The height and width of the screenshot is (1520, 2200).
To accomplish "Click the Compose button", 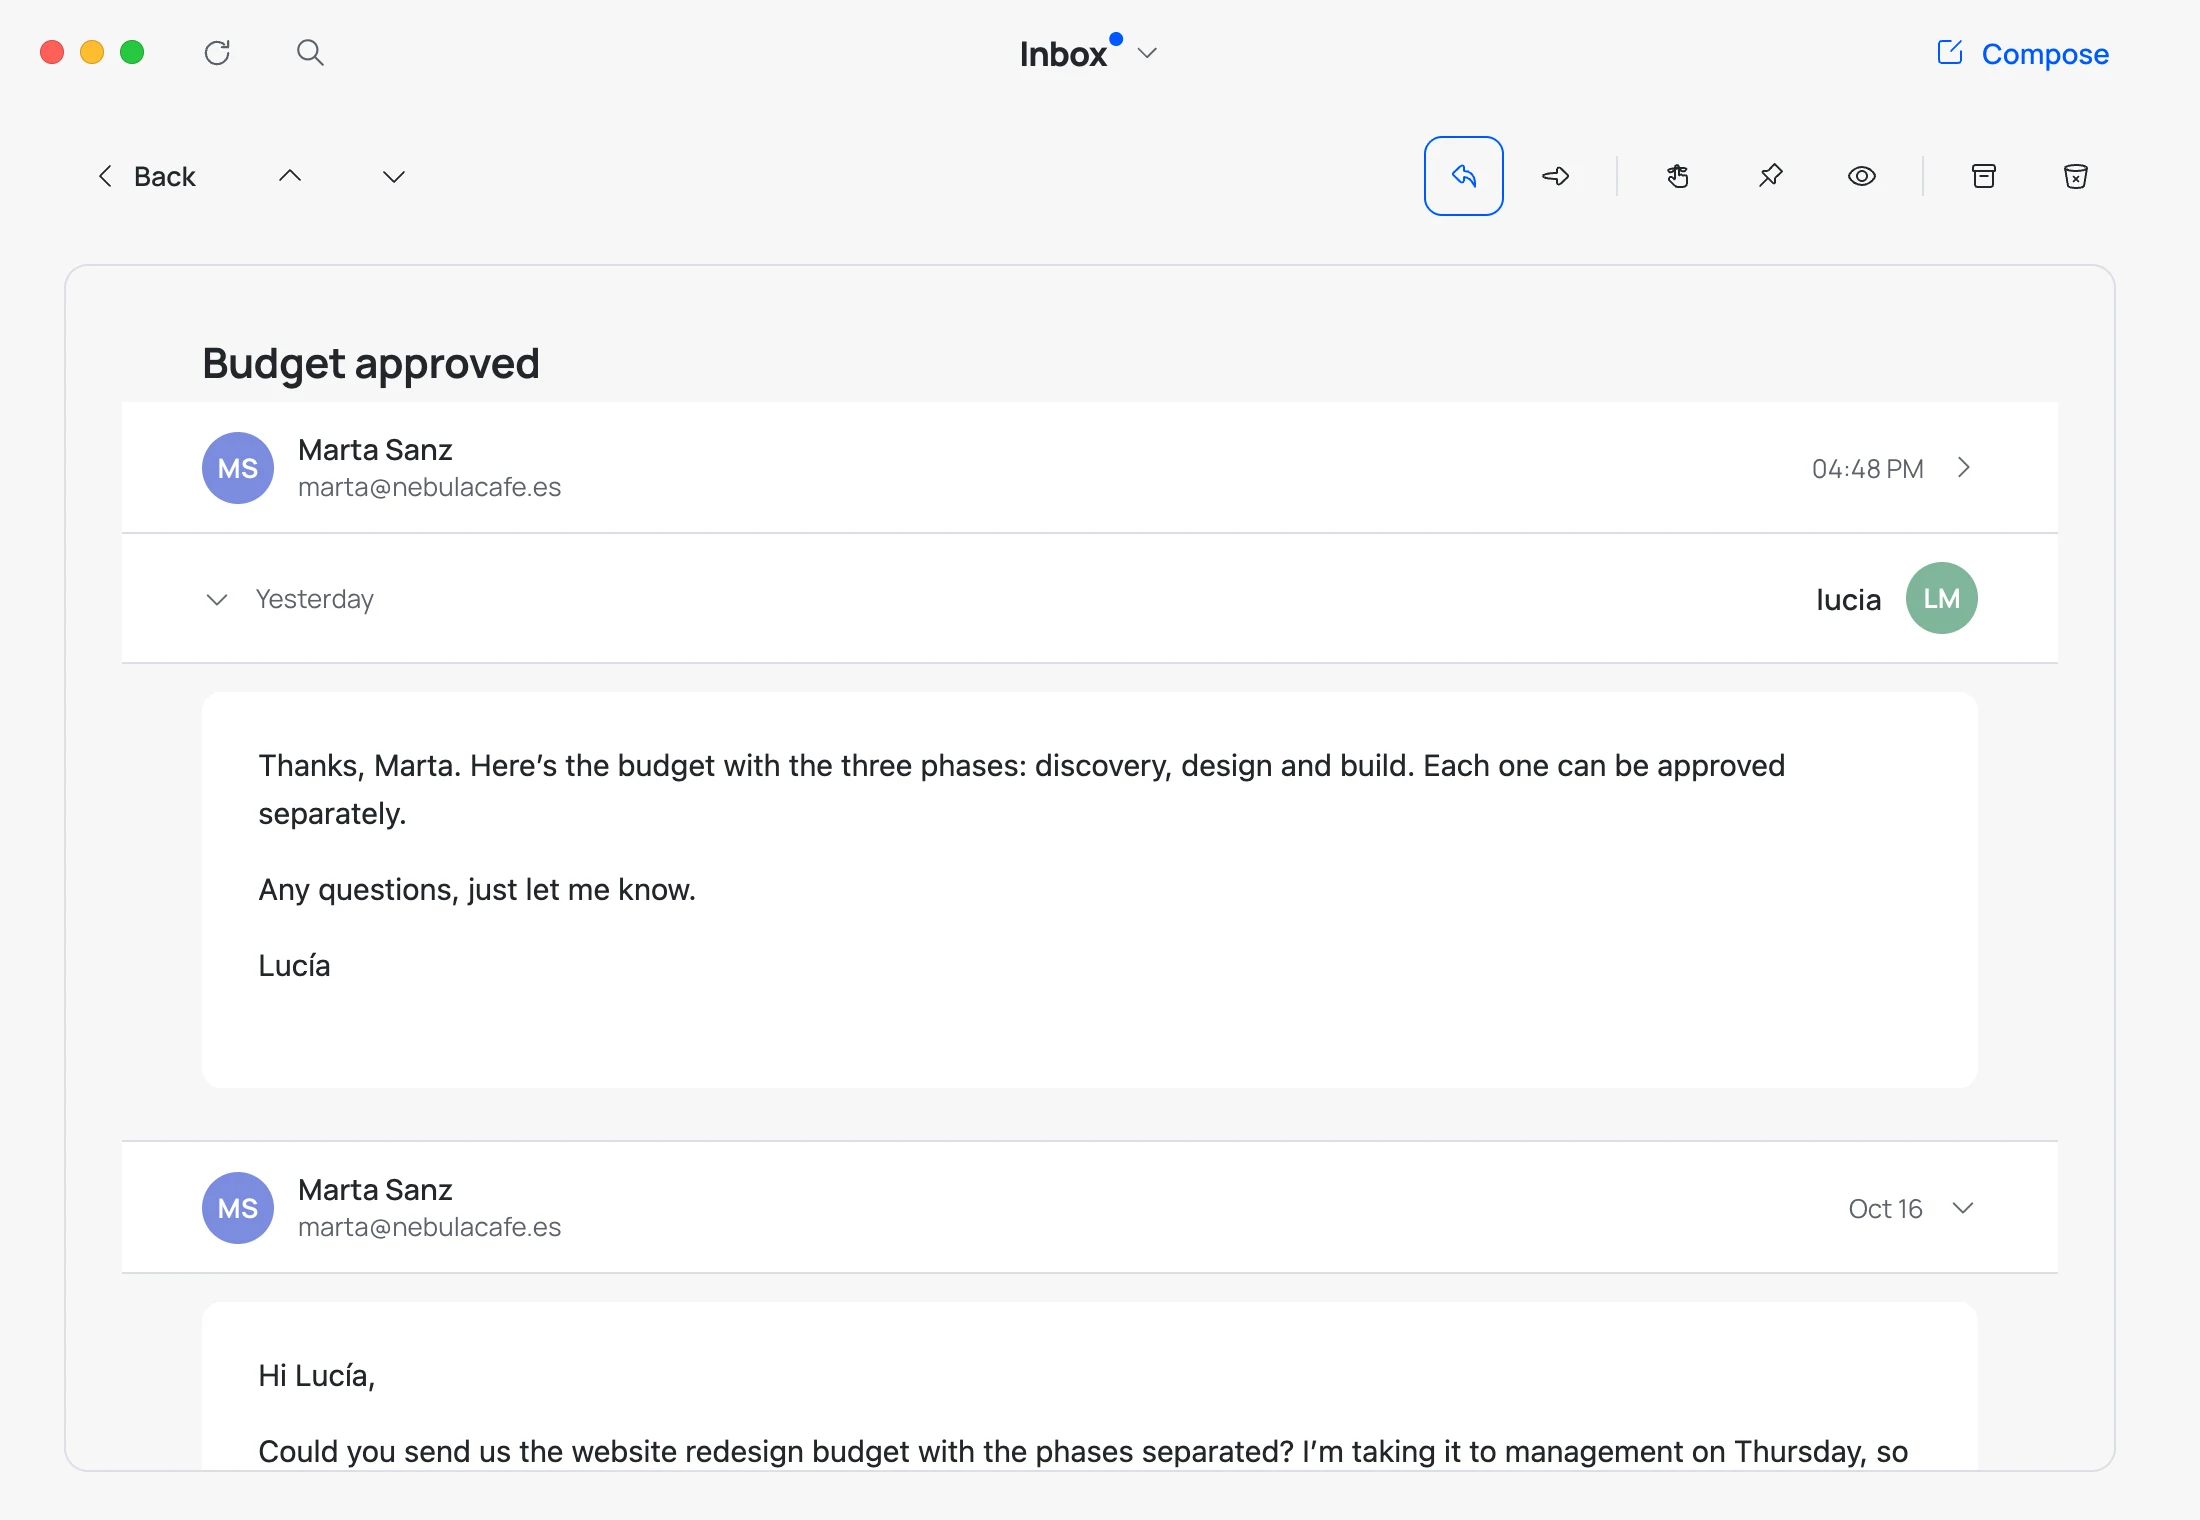I will (2023, 54).
